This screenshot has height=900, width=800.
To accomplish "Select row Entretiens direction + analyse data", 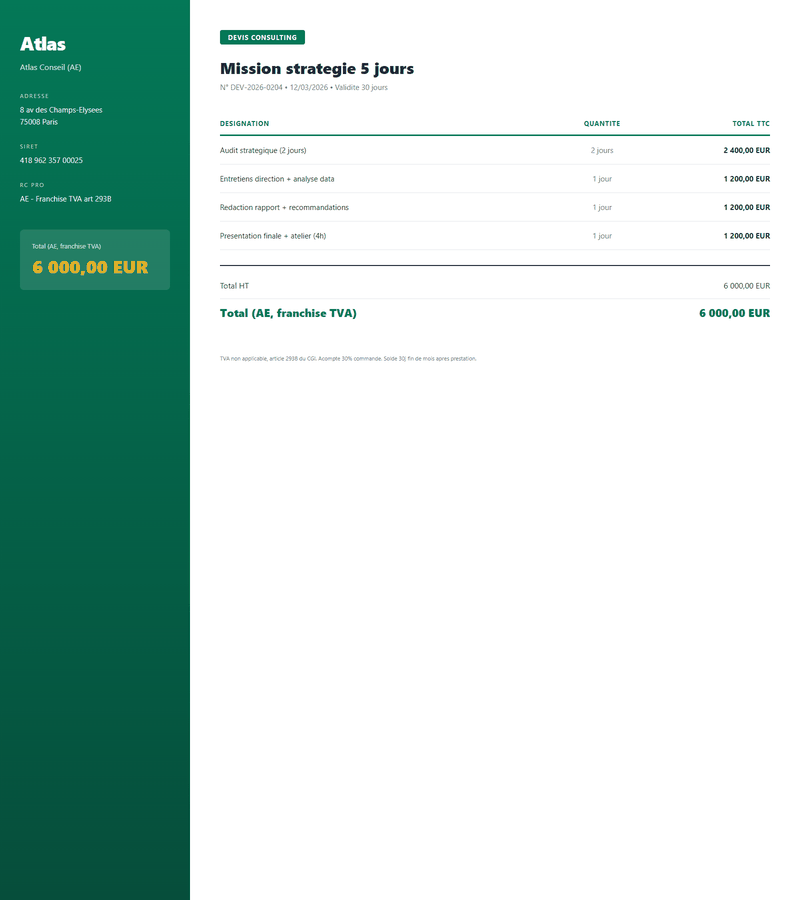I will (x=495, y=179).
